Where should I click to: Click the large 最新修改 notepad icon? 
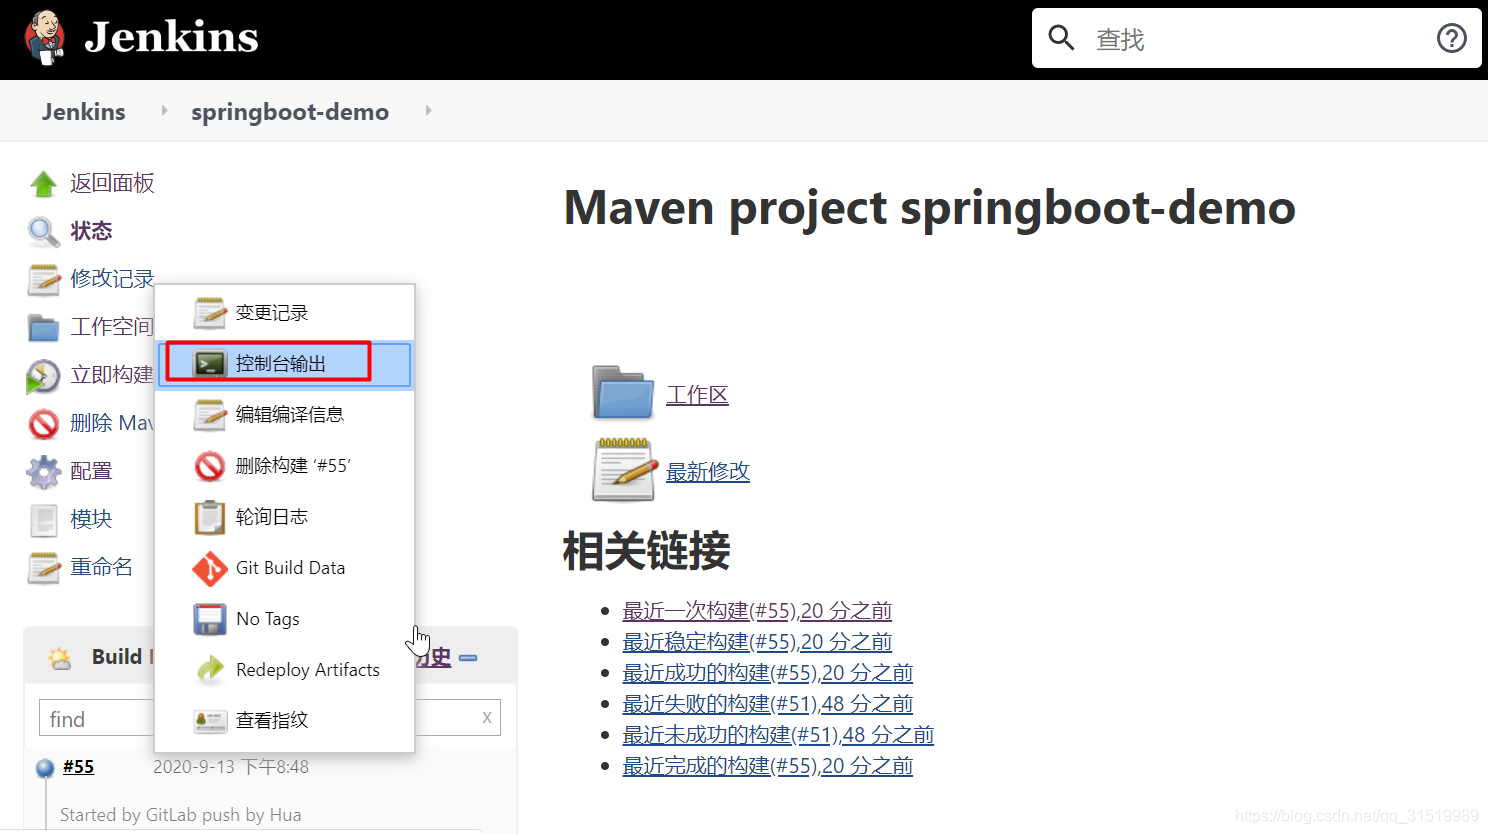pyautogui.click(x=624, y=469)
